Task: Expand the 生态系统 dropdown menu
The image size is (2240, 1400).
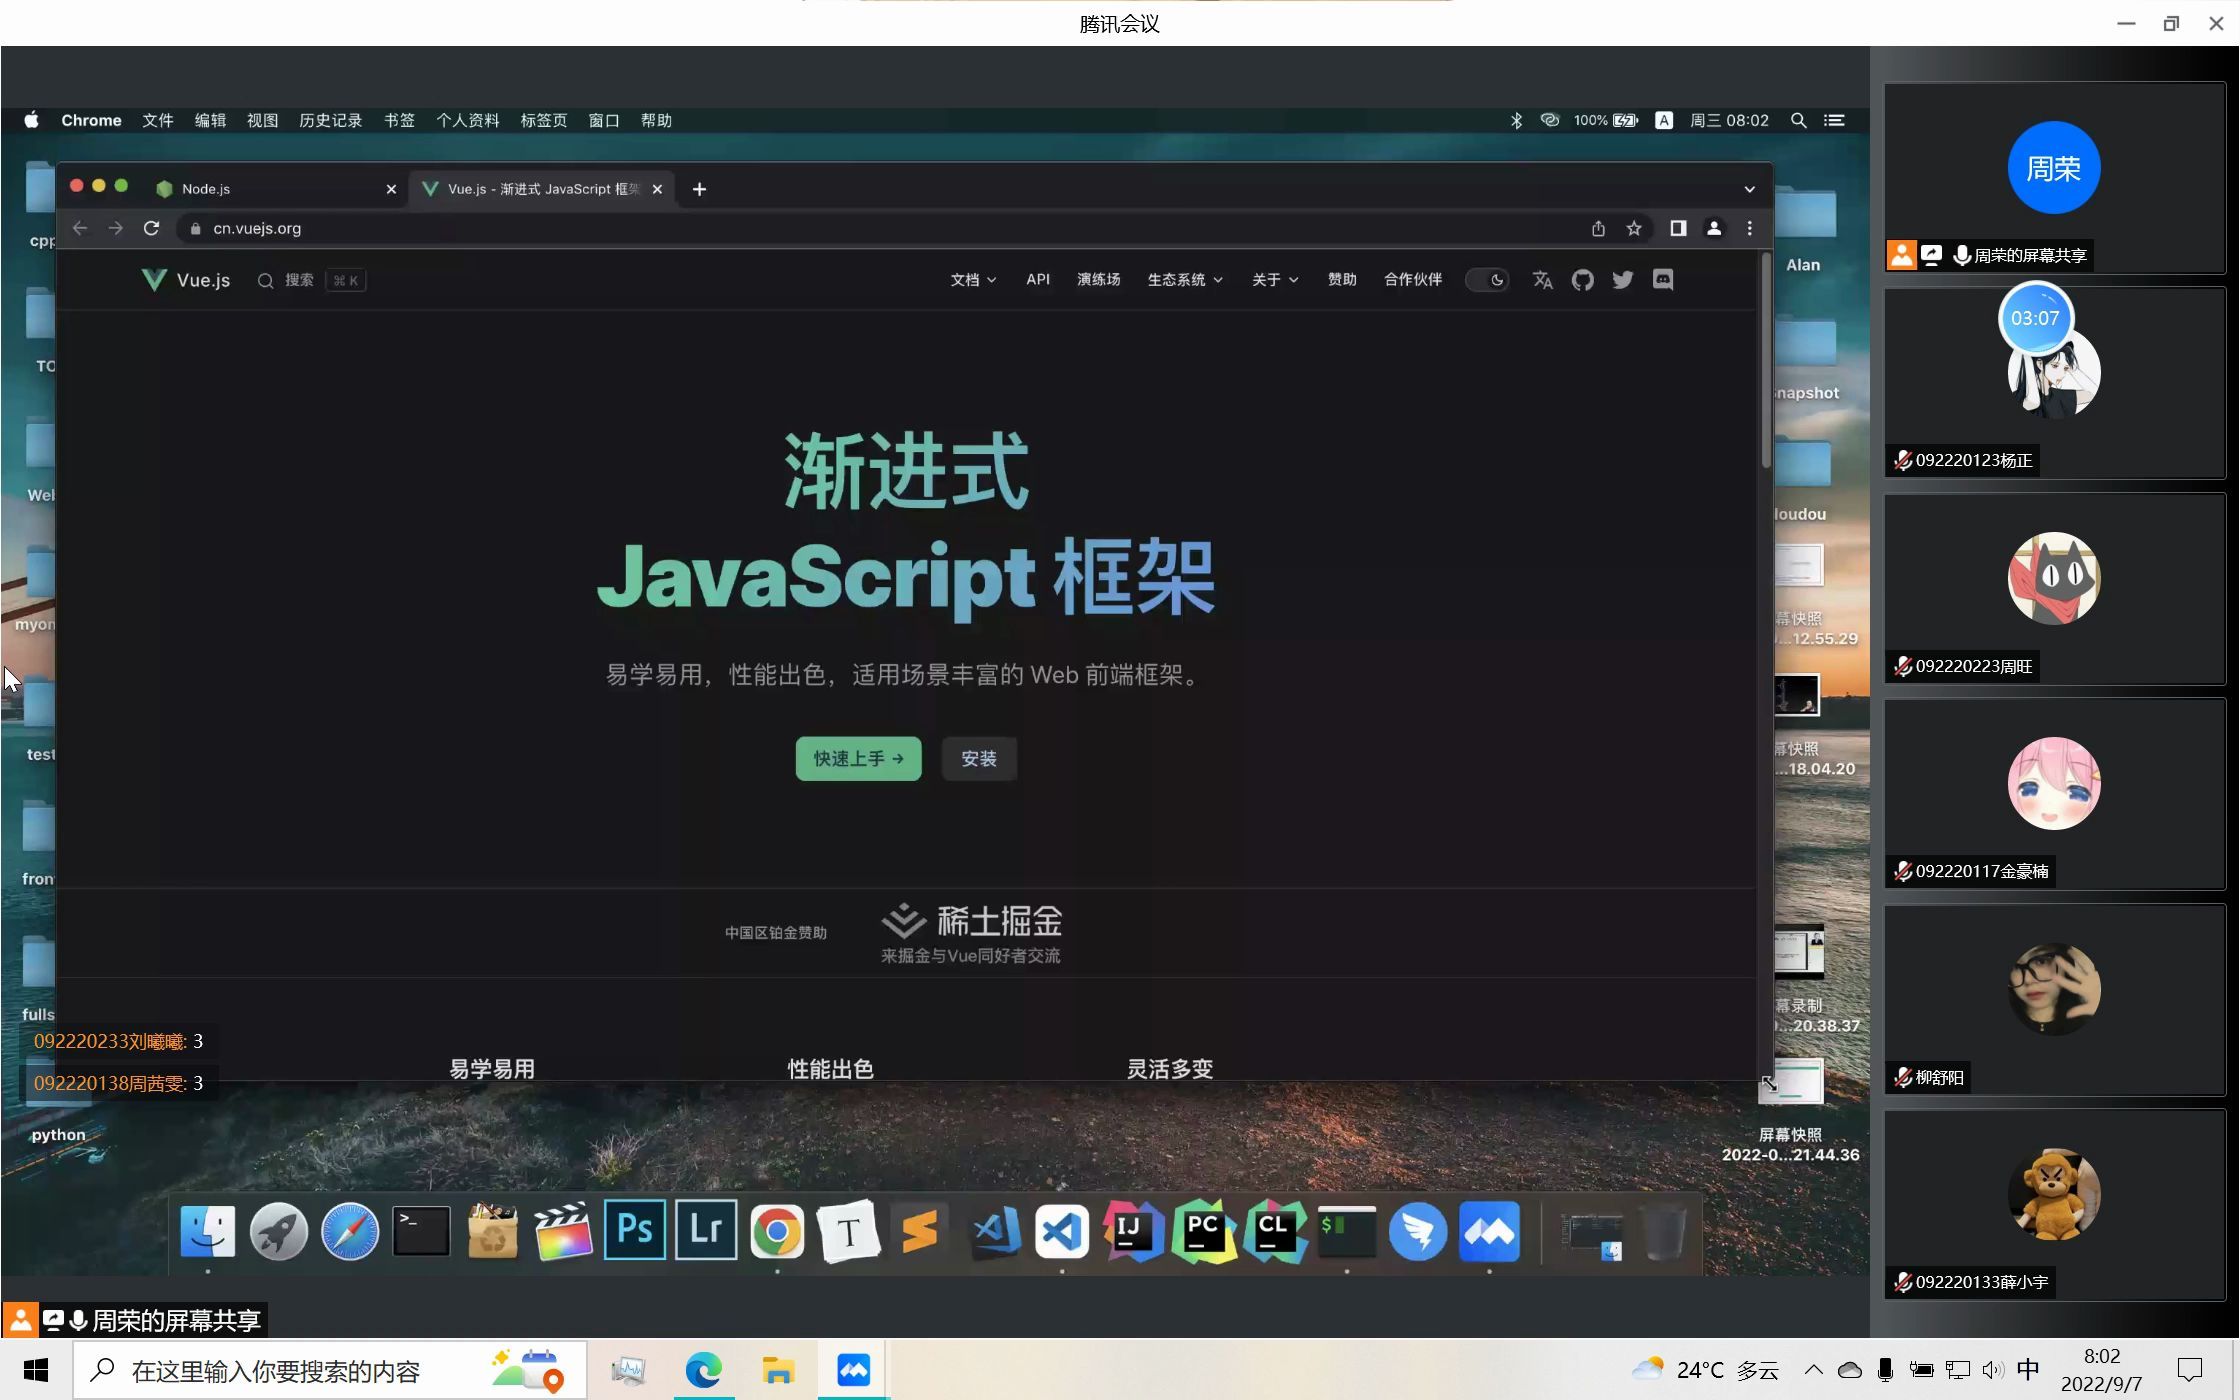Action: [1185, 280]
